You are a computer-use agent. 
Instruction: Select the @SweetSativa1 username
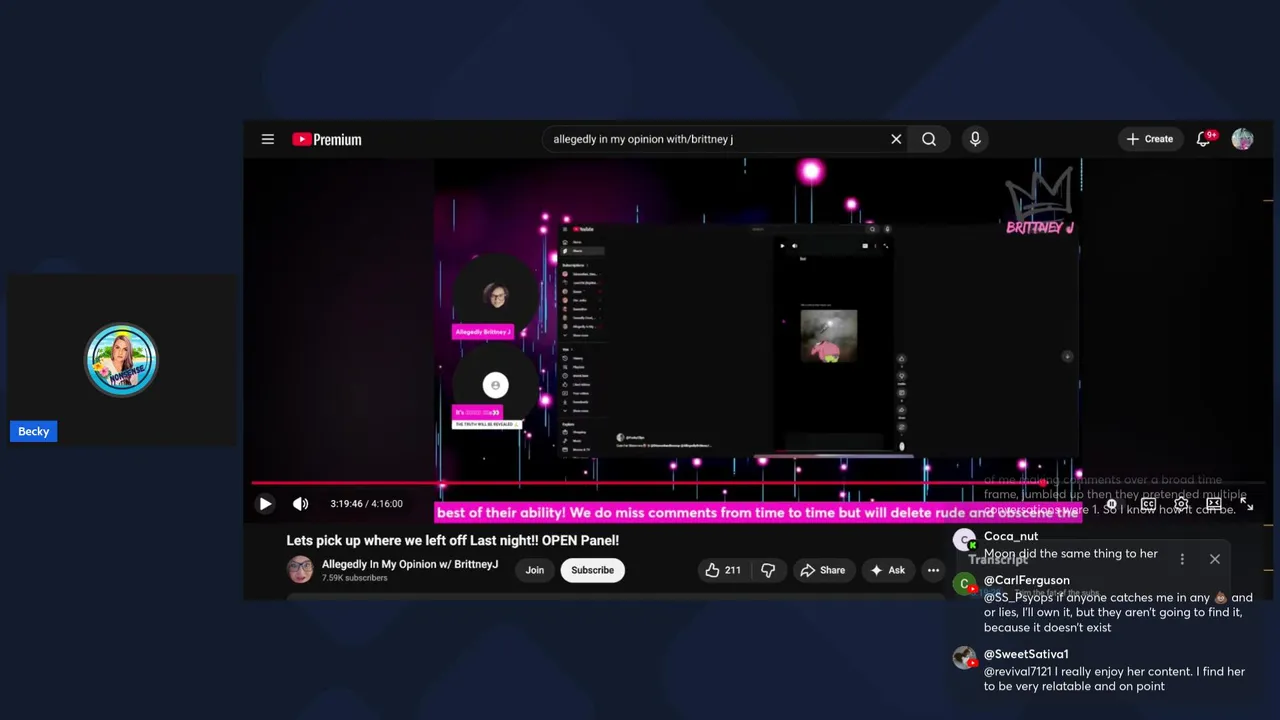pos(1026,654)
